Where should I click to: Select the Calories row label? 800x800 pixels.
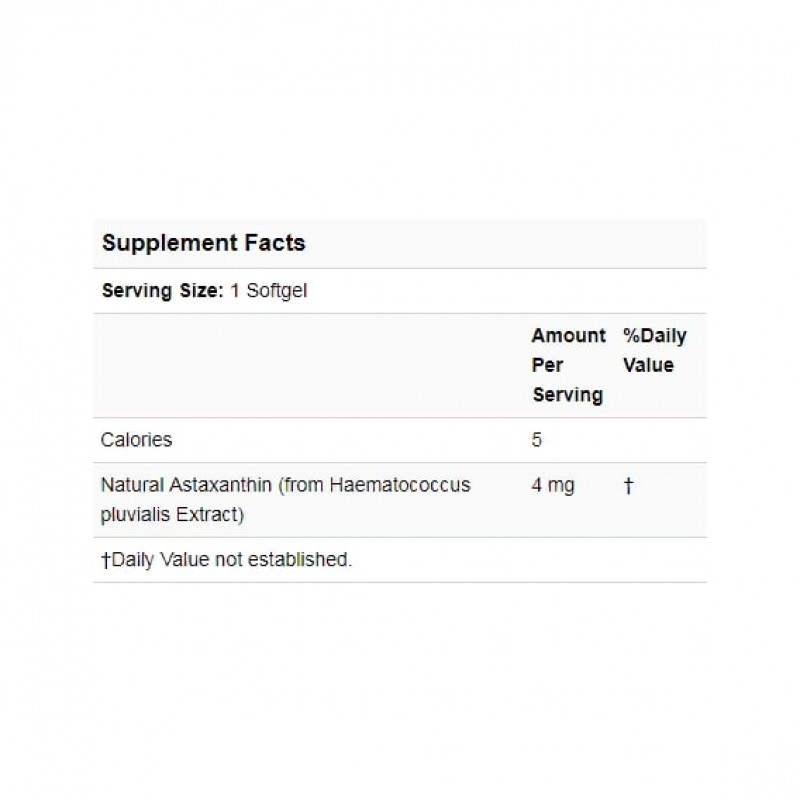pos(137,439)
